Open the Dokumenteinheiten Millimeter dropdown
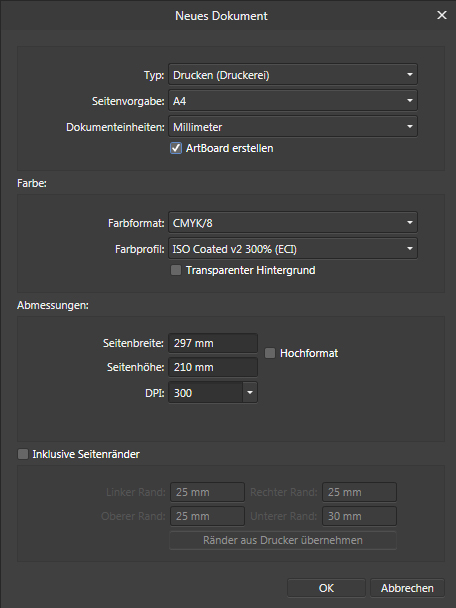The image size is (456, 608). 293,127
